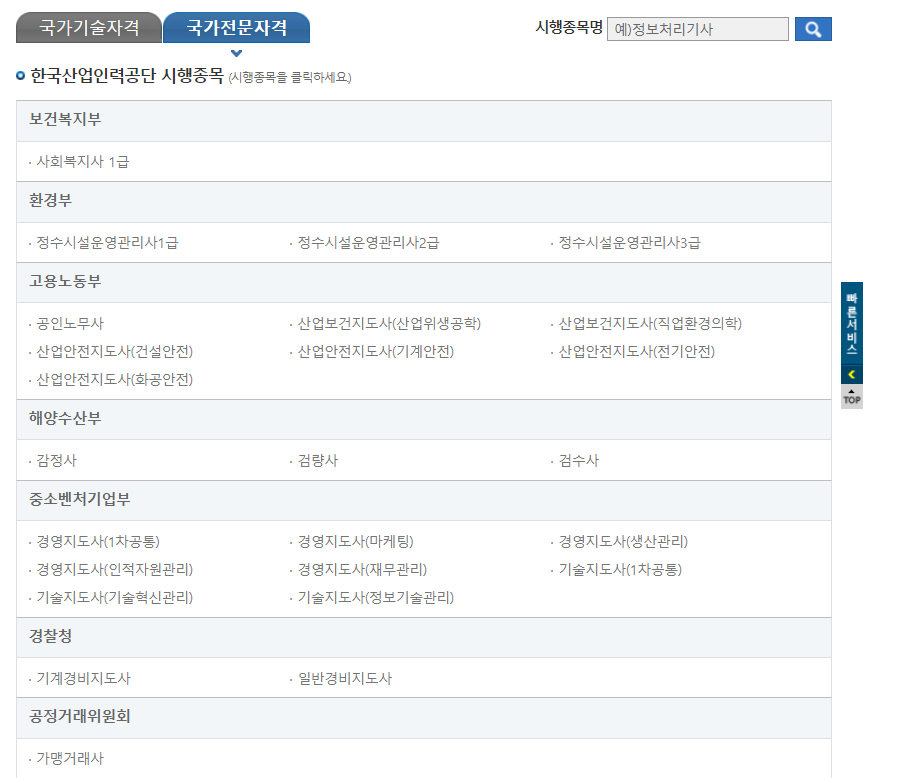Select 공인노무사 item
The width and height of the screenshot is (902, 778).
(70, 323)
